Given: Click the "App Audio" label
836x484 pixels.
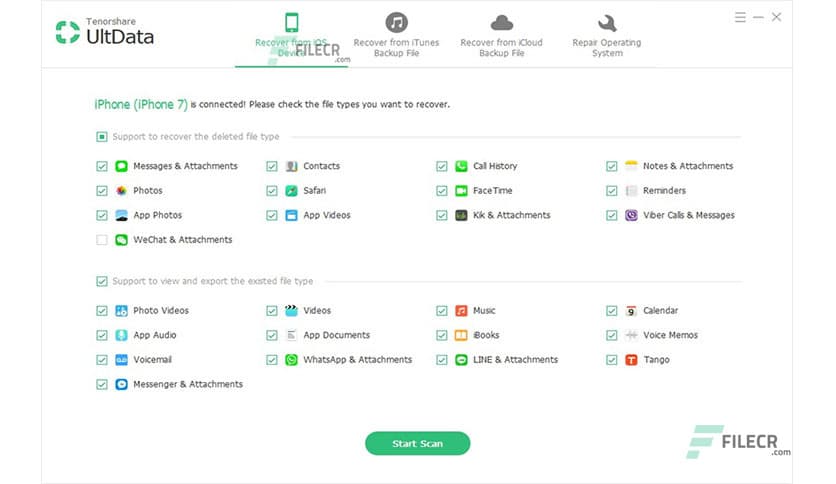Looking at the screenshot, I should click(x=155, y=335).
